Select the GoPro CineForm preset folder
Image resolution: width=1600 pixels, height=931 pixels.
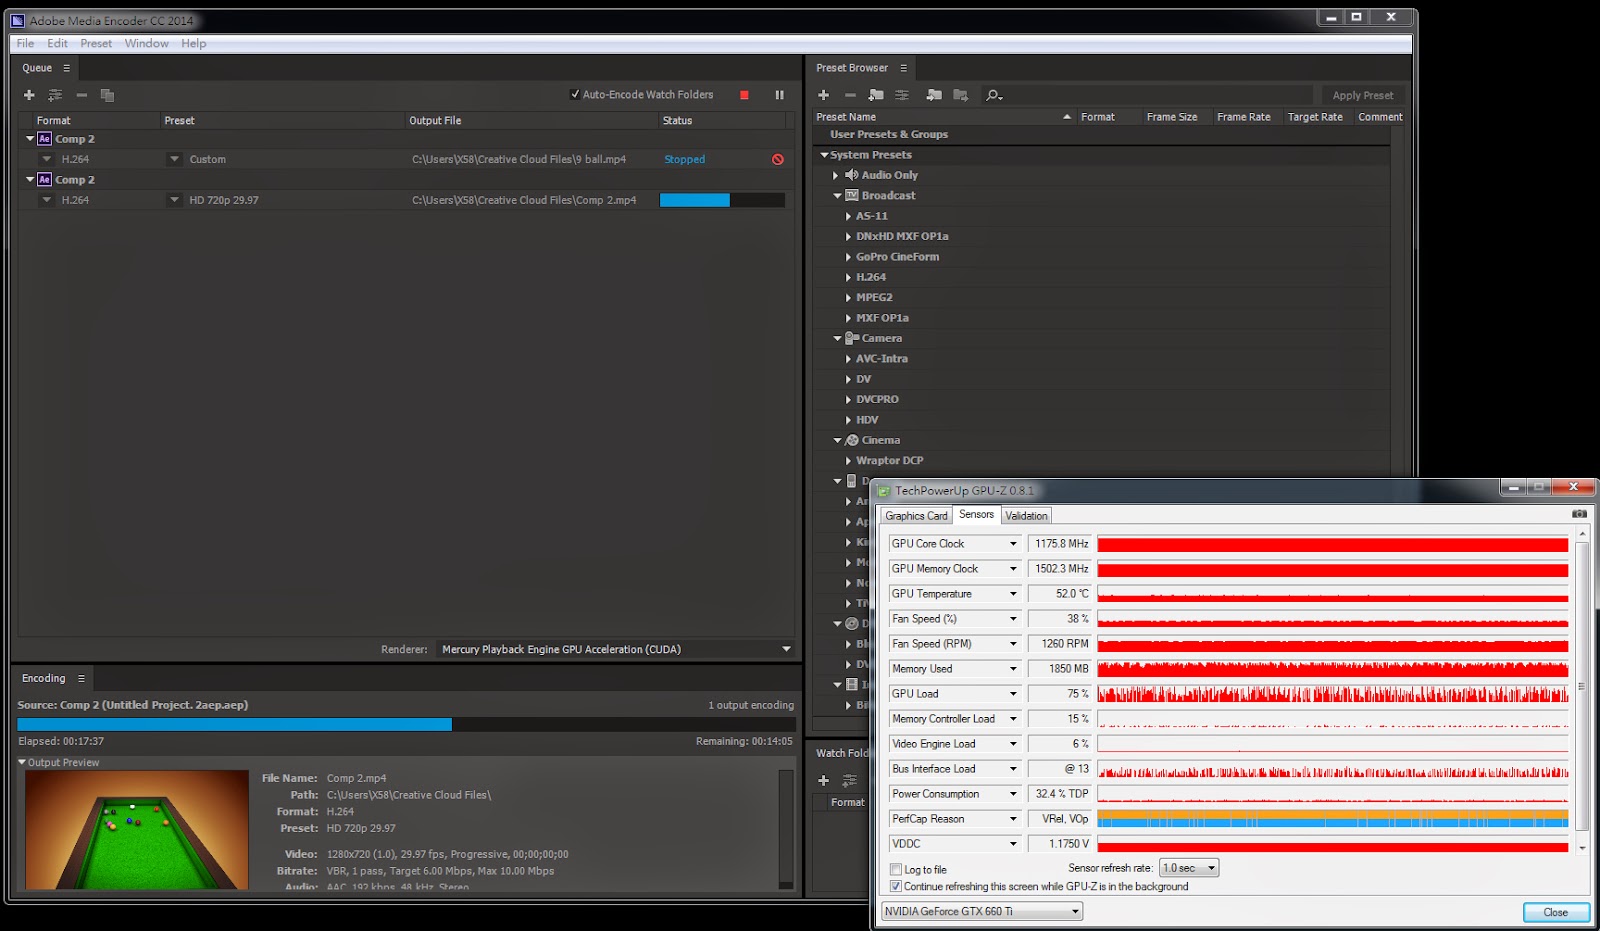(x=897, y=257)
